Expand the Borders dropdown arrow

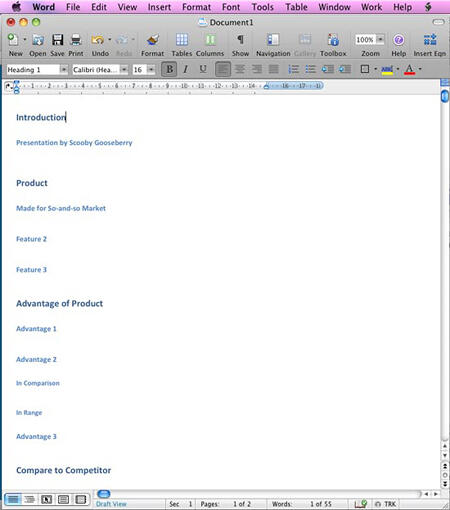[375, 69]
